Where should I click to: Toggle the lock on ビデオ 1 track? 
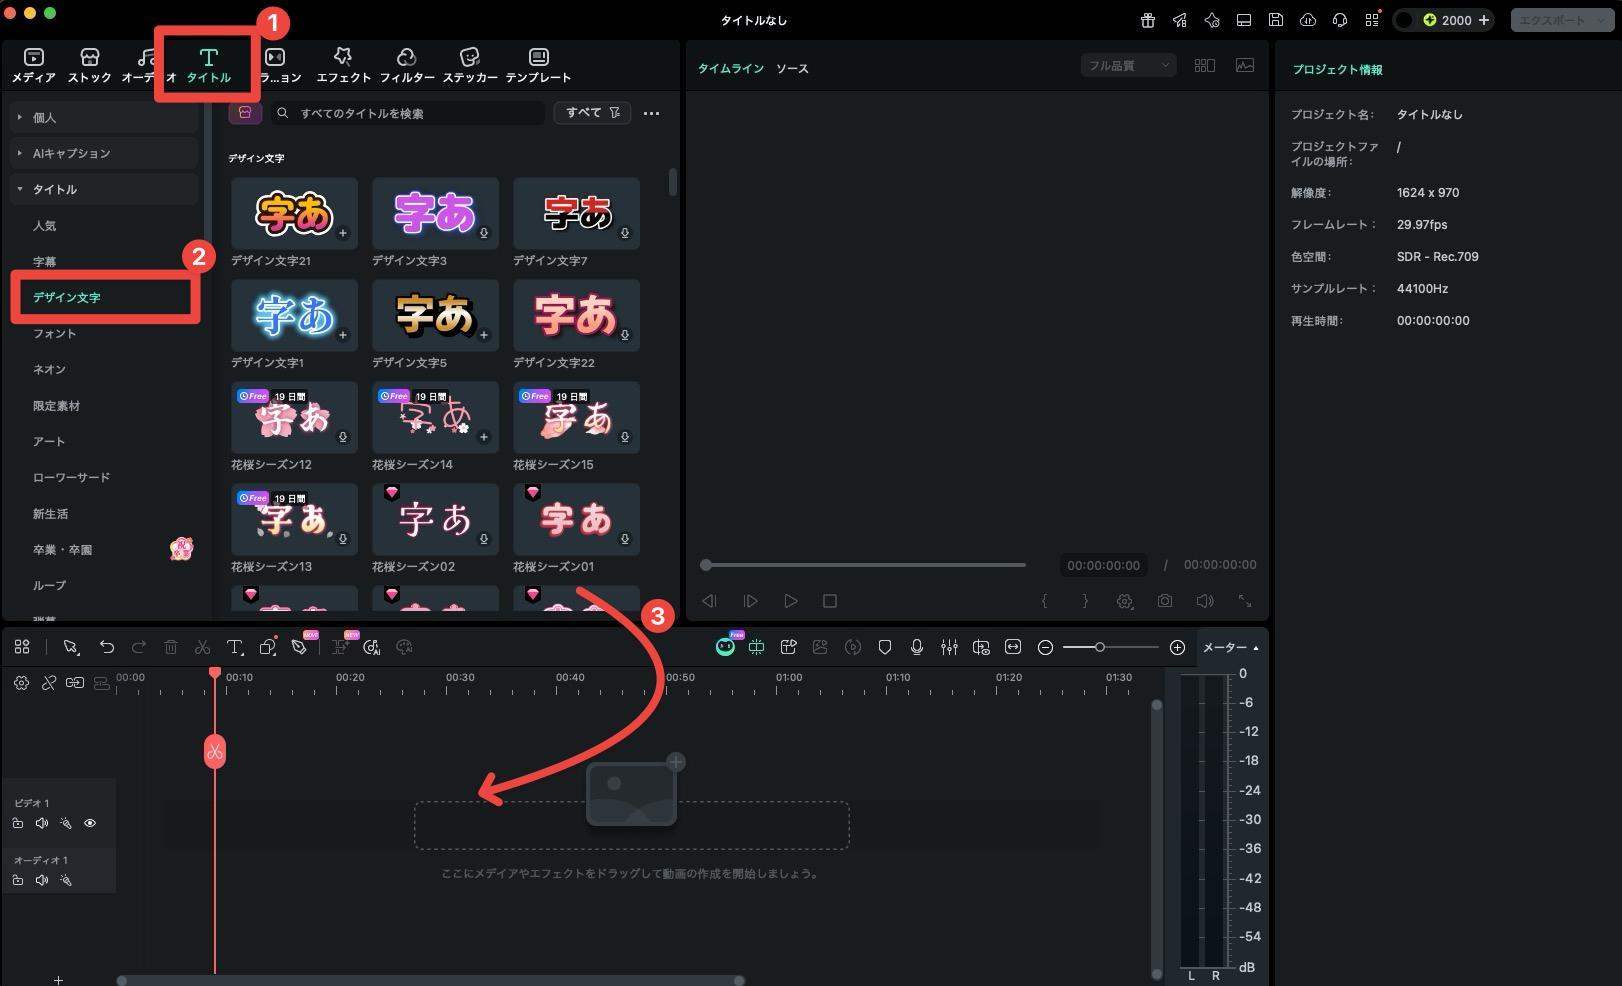pyautogui.click(x=18, y=824)
